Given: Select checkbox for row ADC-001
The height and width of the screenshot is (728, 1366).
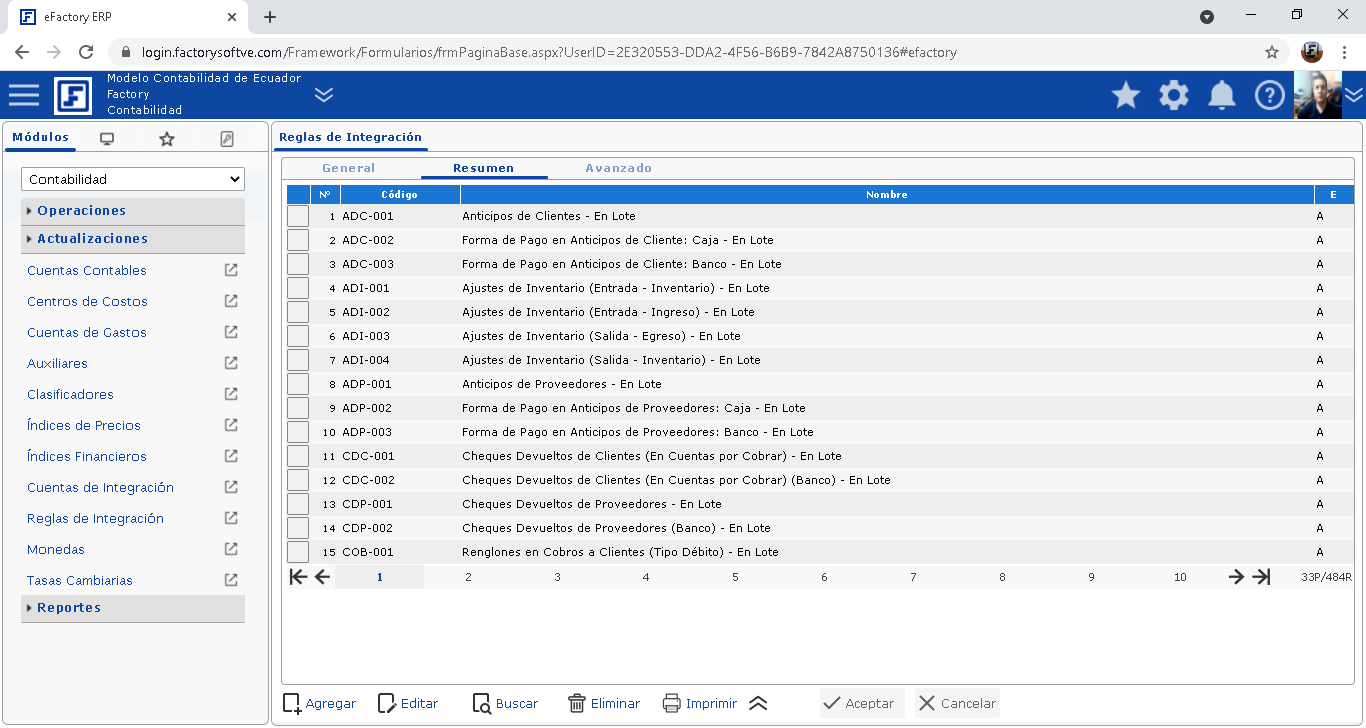Looking at the screenshot, I should coord(298,216).
